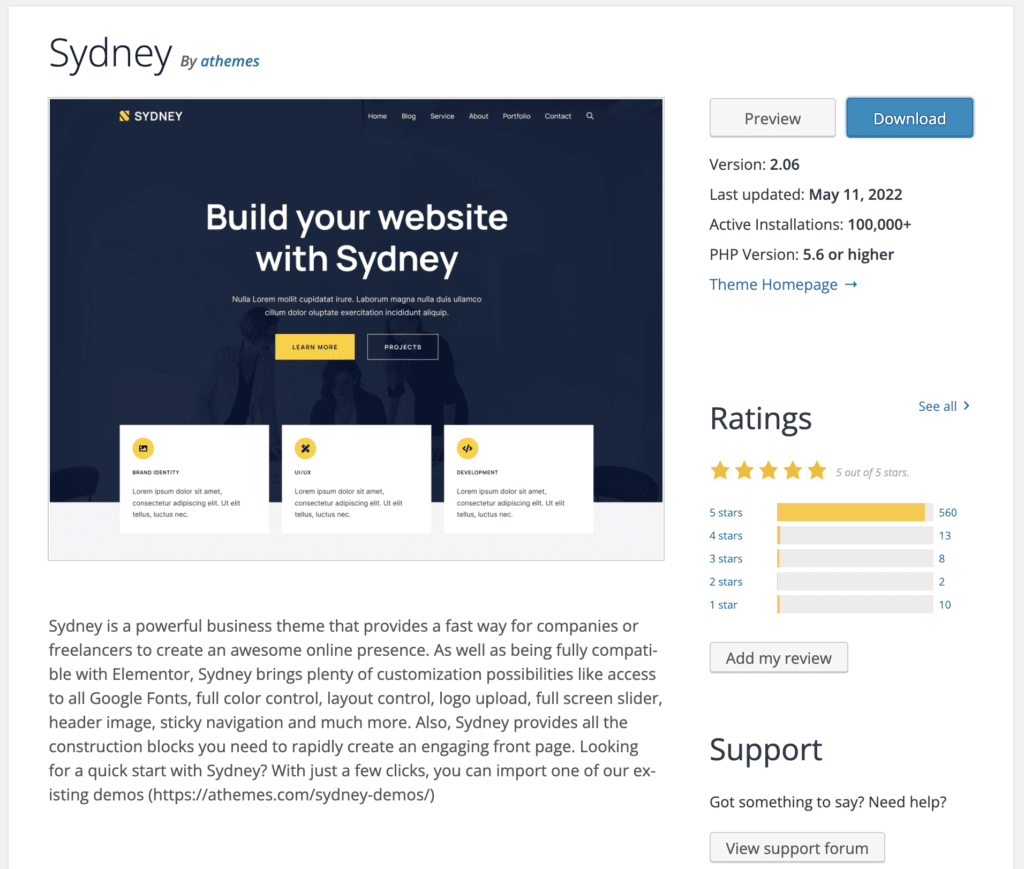Click the Sydney page title
This screenshot has width=1024, height=869.
(x=110, y=54)
